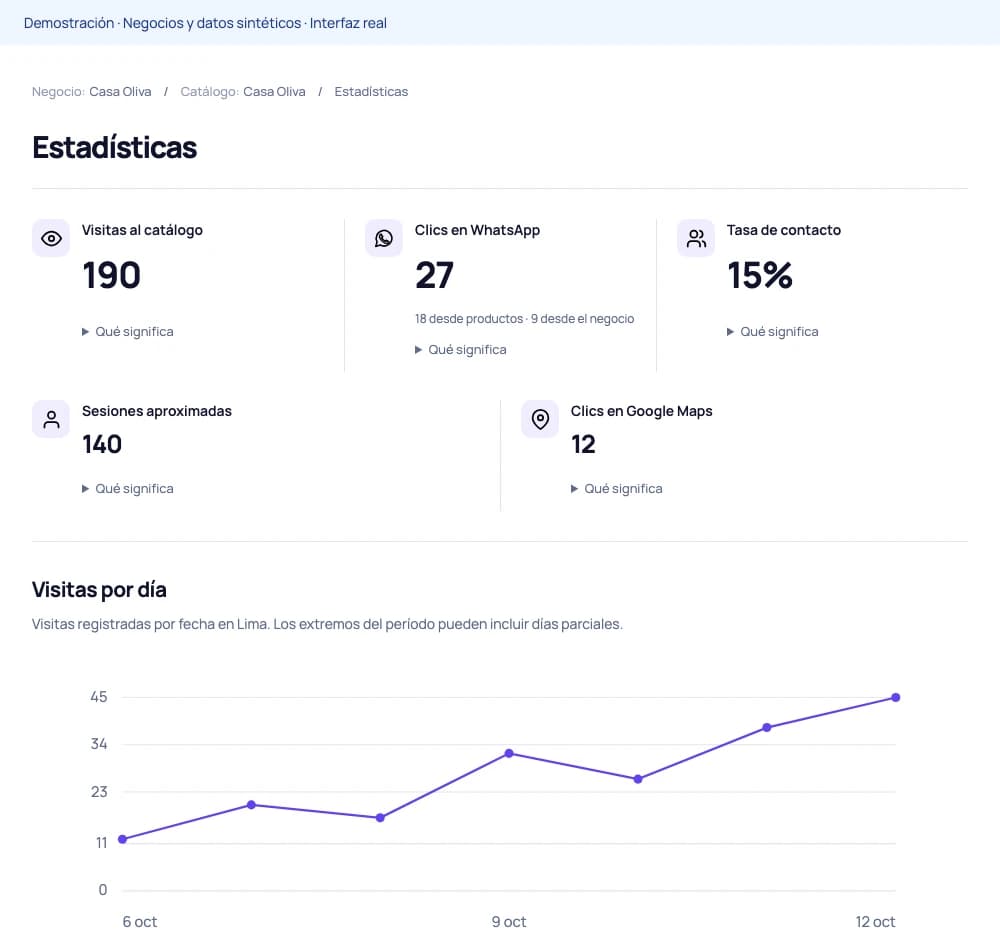
Task: Click the Visitas por día heading
Action: click(x=99, y=590)
